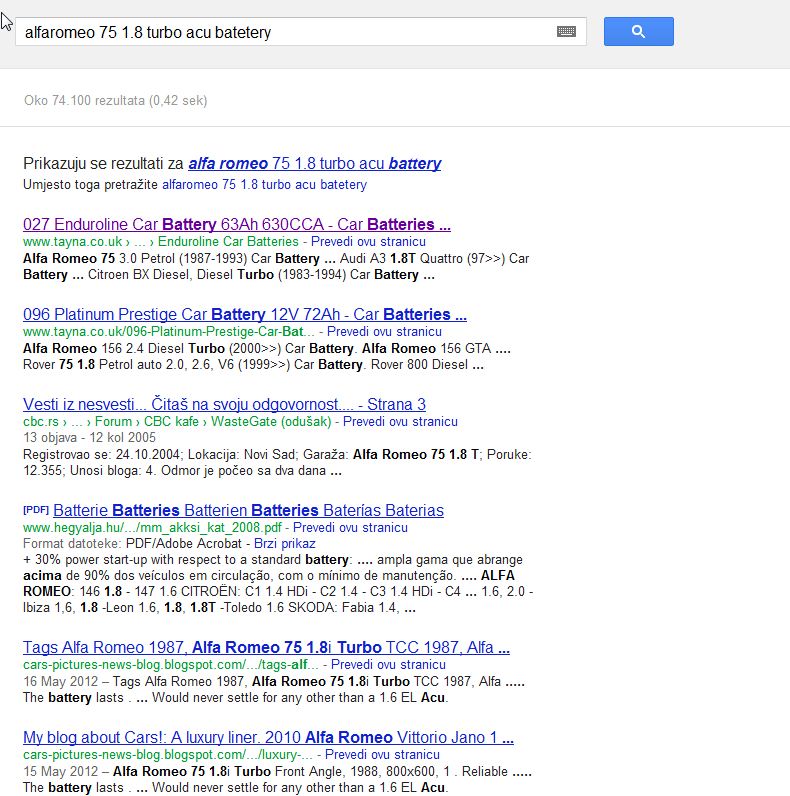Open 'My blog about Cars!: A luxury liner' result

point(268,737)
